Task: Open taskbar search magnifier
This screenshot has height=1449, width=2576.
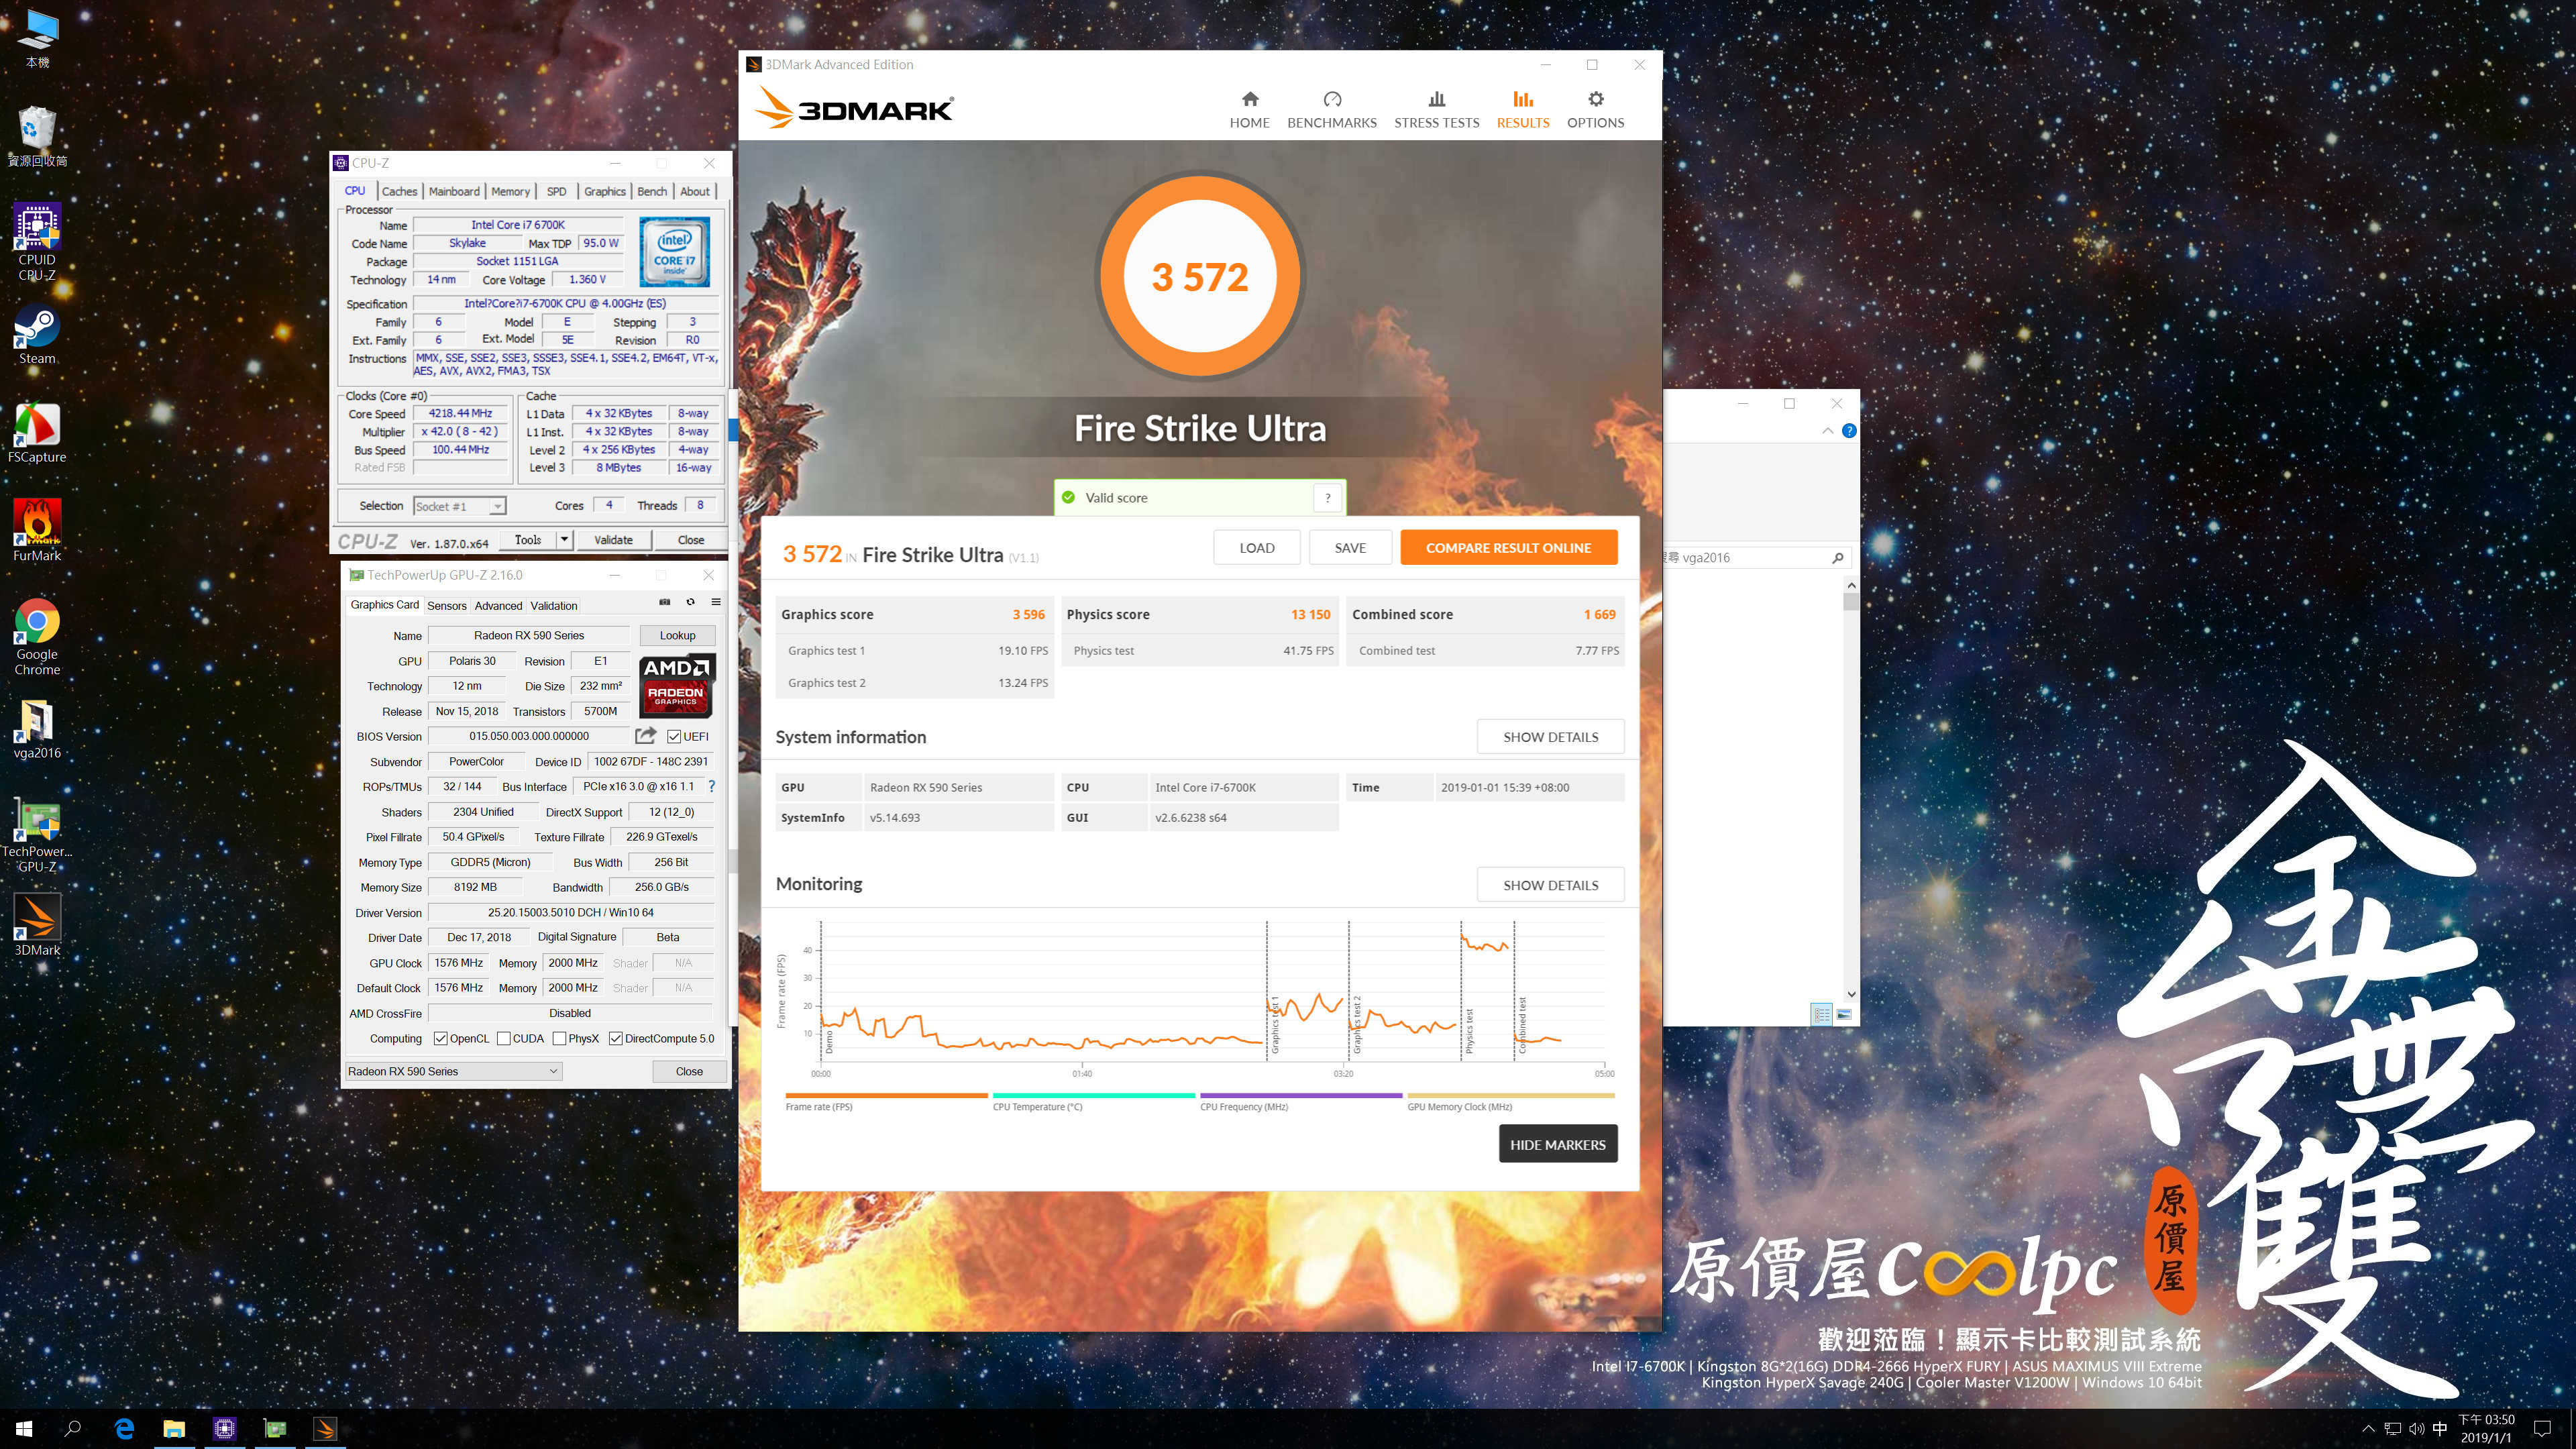Action: [x=73, y=1429]
